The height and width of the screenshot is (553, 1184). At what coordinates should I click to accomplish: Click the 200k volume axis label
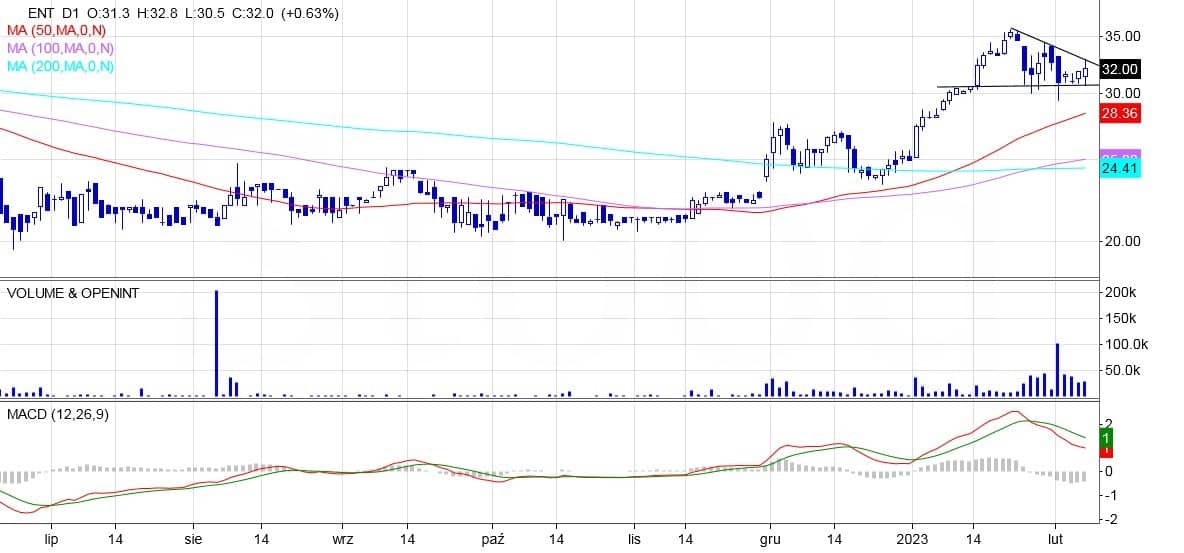pyautogui.click(x=1118, y=293)
